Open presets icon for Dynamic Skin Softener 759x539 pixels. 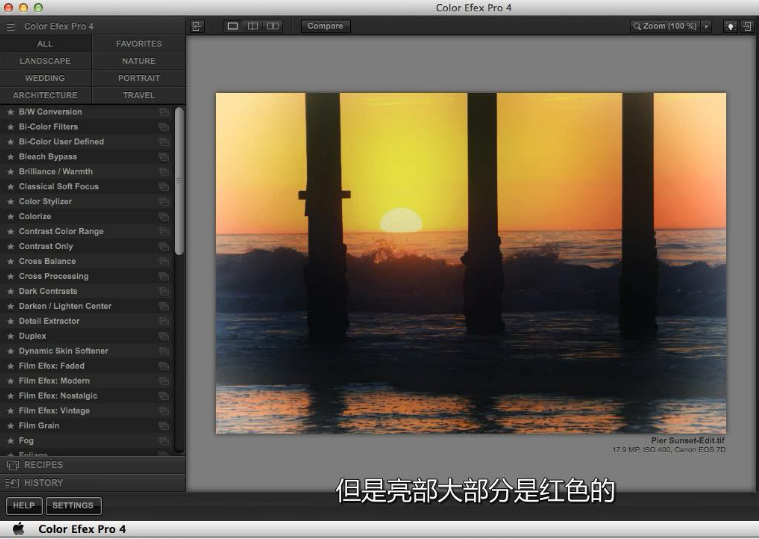(164, 352)
